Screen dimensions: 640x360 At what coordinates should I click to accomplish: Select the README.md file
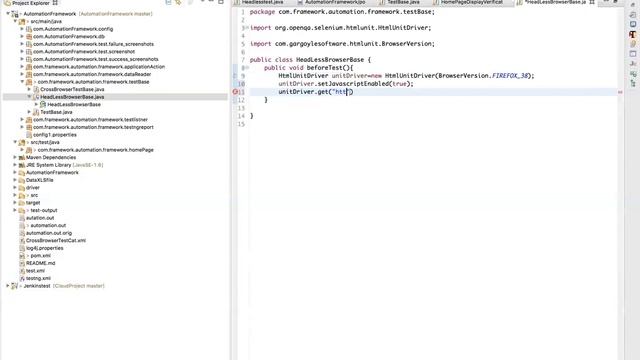point(40,263)
